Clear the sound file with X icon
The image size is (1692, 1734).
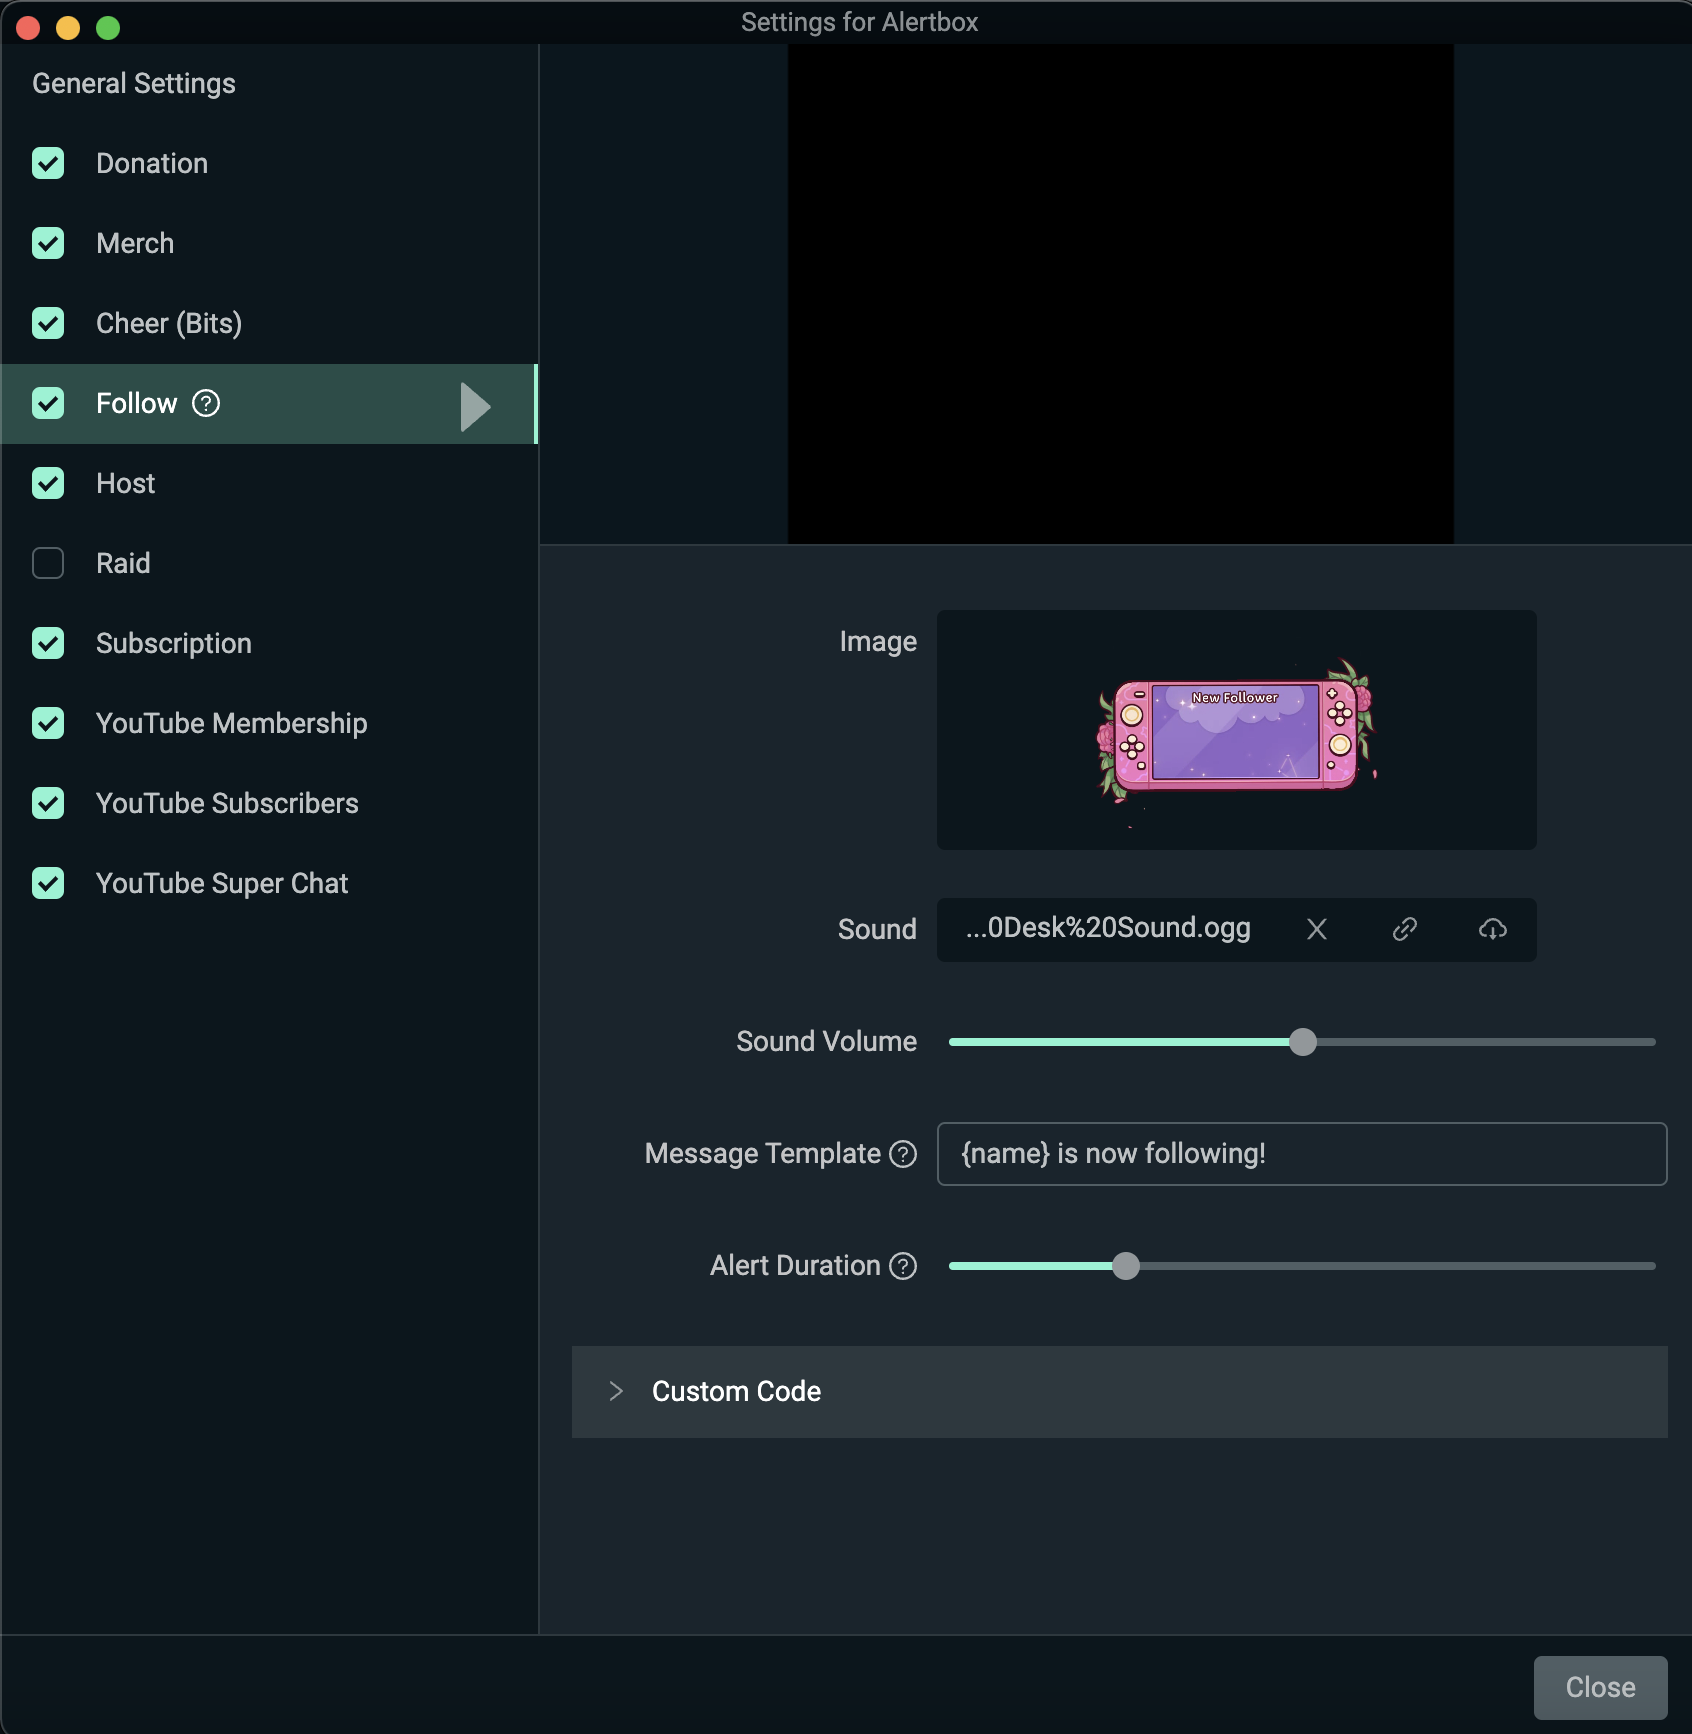pos(1317,930)
